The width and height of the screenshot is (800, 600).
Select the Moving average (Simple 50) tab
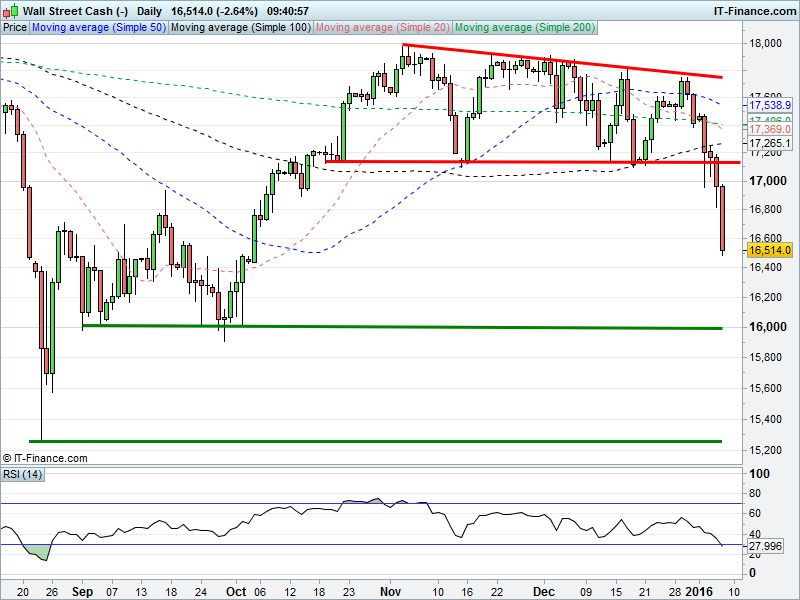[x=97, y=28]
